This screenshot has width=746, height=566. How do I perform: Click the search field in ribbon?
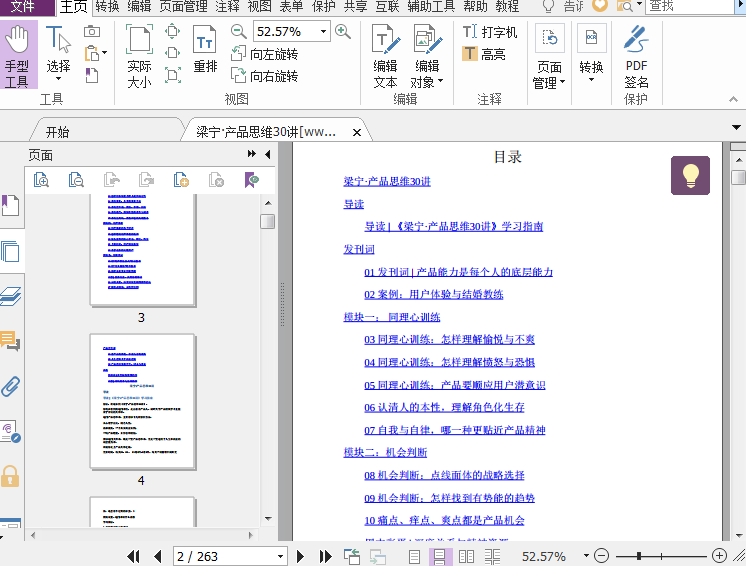pyautogui.click(x=690, y=7)
